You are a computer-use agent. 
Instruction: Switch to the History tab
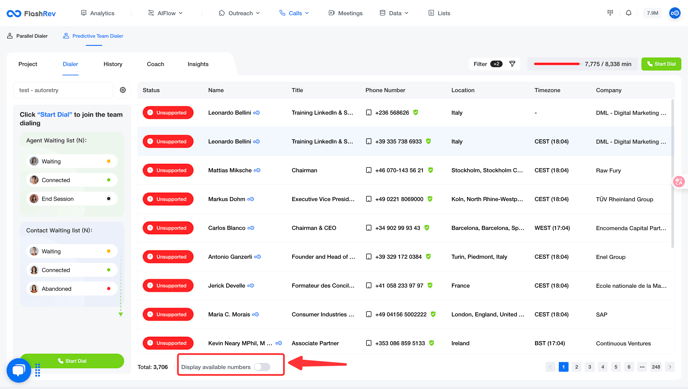(113, 64)
